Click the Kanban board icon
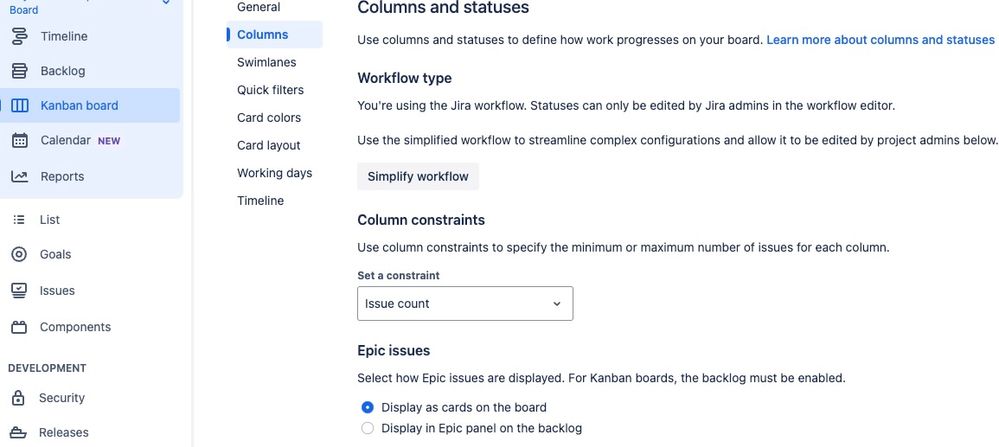The height and width of the screenshot is (447, 999). (x=20, y=105)
